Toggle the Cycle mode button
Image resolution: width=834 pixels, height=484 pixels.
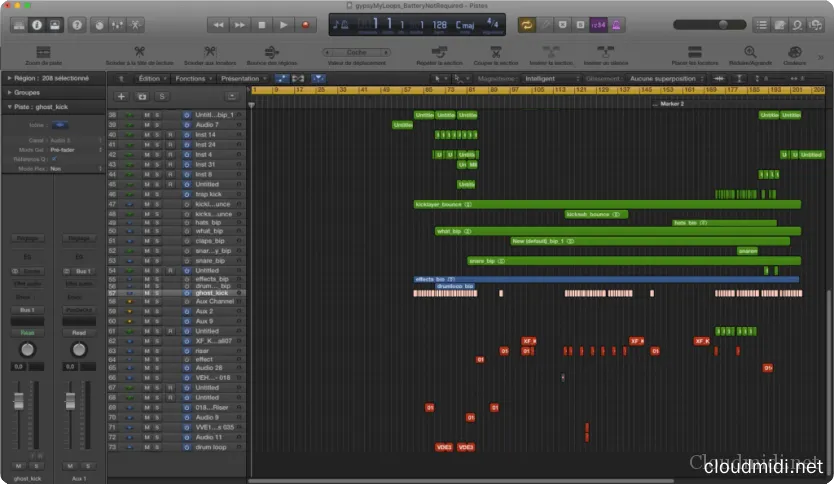coord(527,24)
